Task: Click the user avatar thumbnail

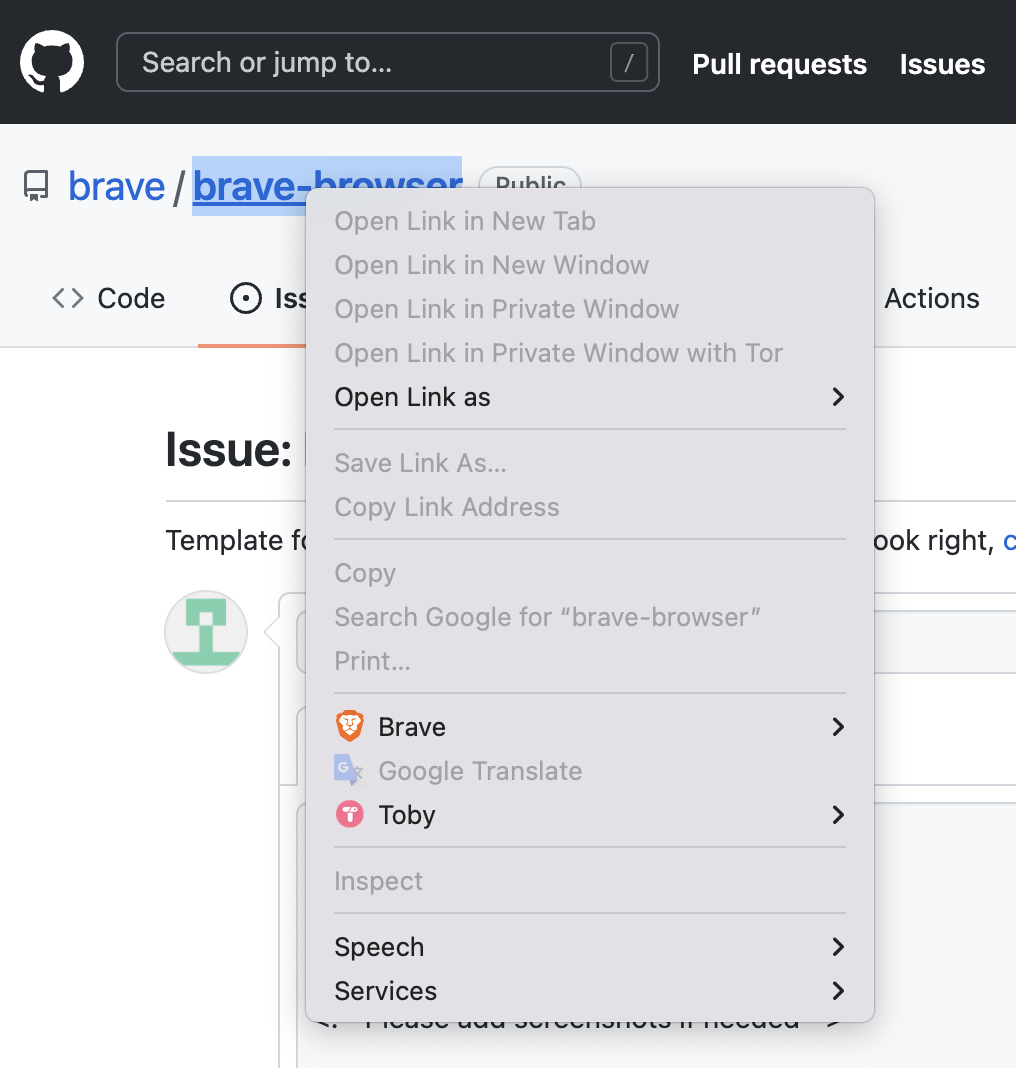Action: 205,631
